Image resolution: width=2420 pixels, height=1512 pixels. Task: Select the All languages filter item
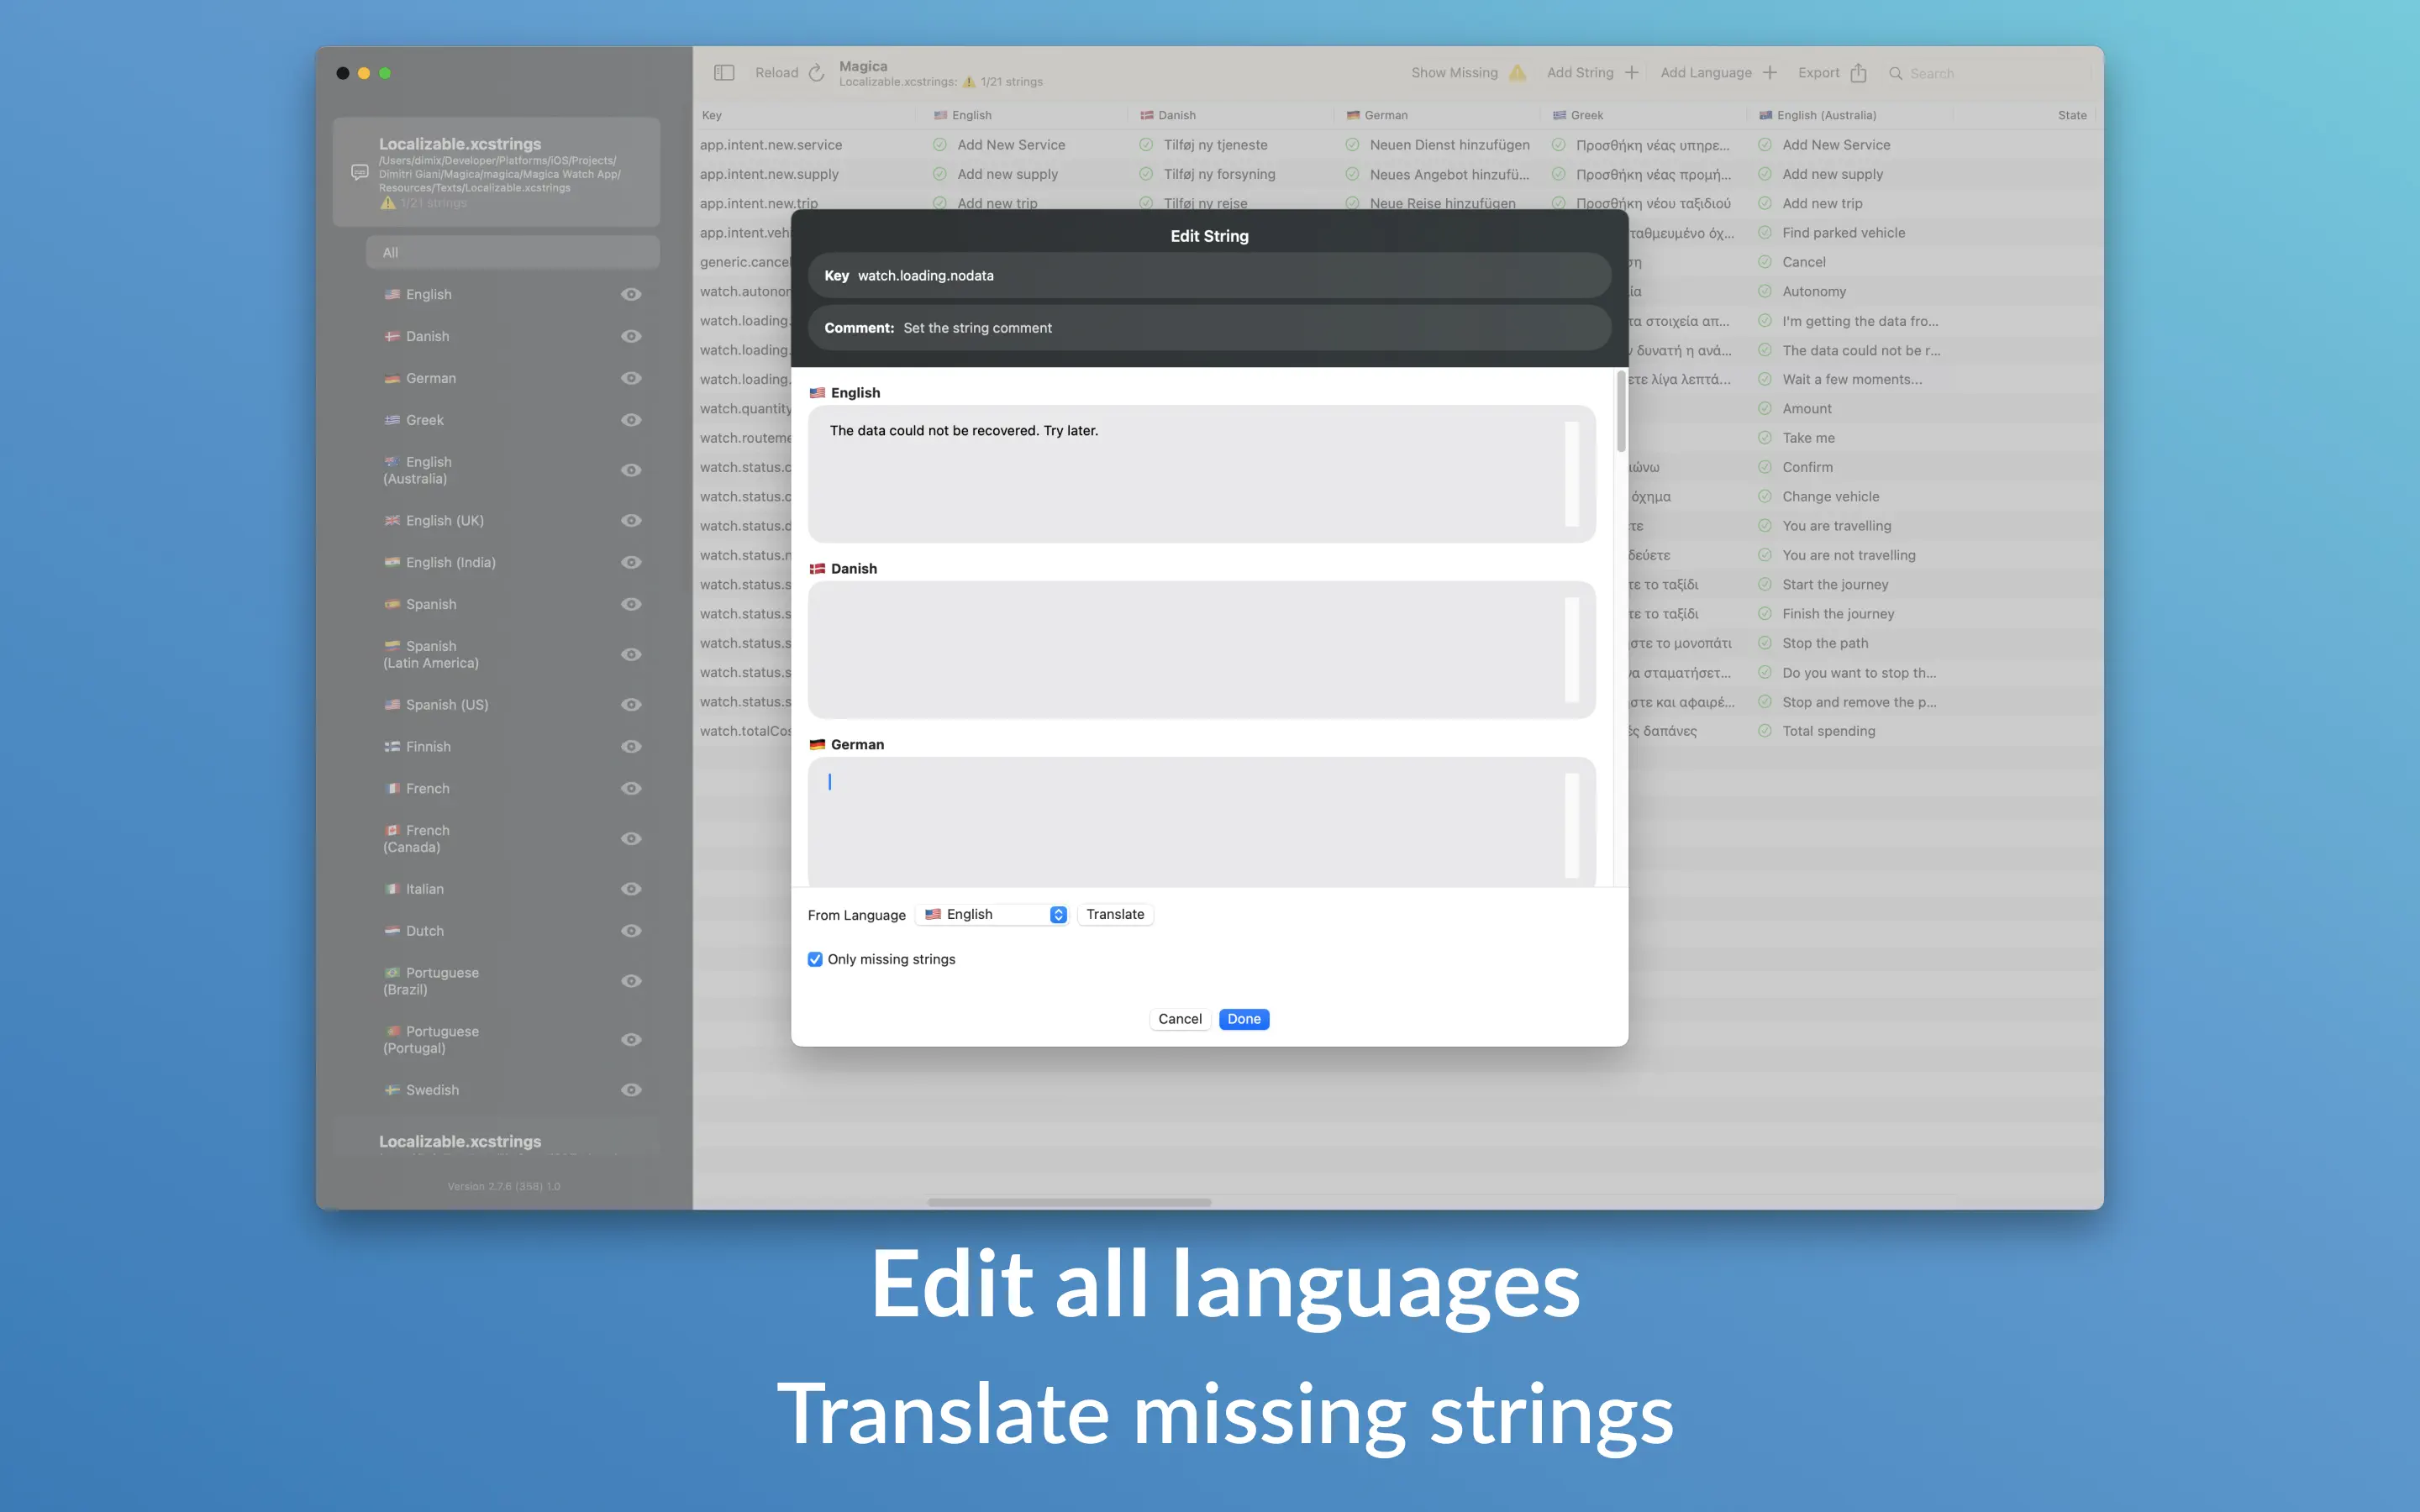point(512,252)
